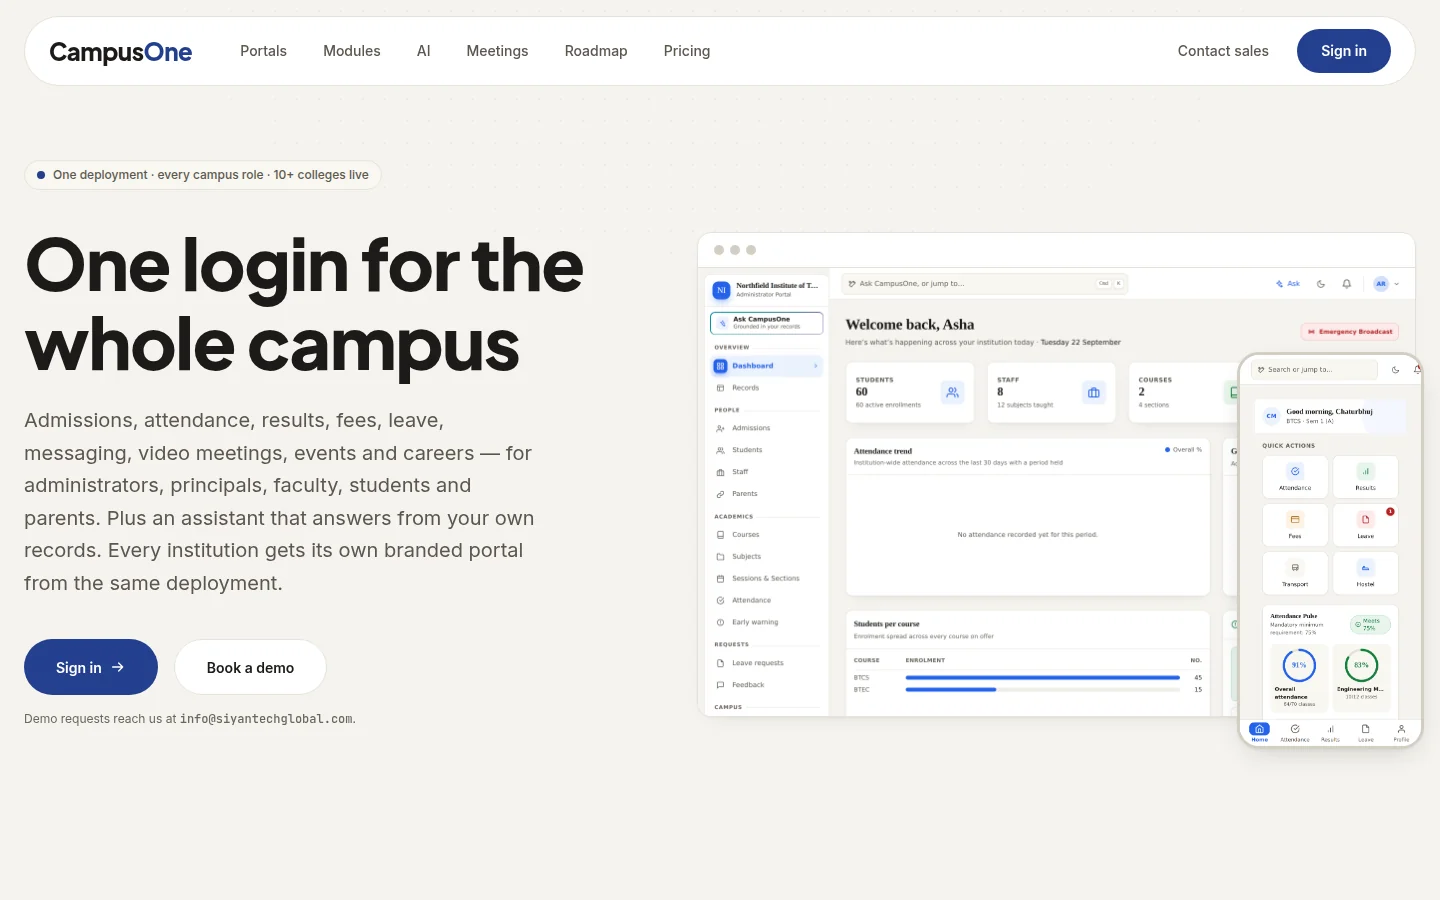Click the Emergency Broadcast button
The width and height of the screenshot is (1440, 900).
click(1350, 331)
